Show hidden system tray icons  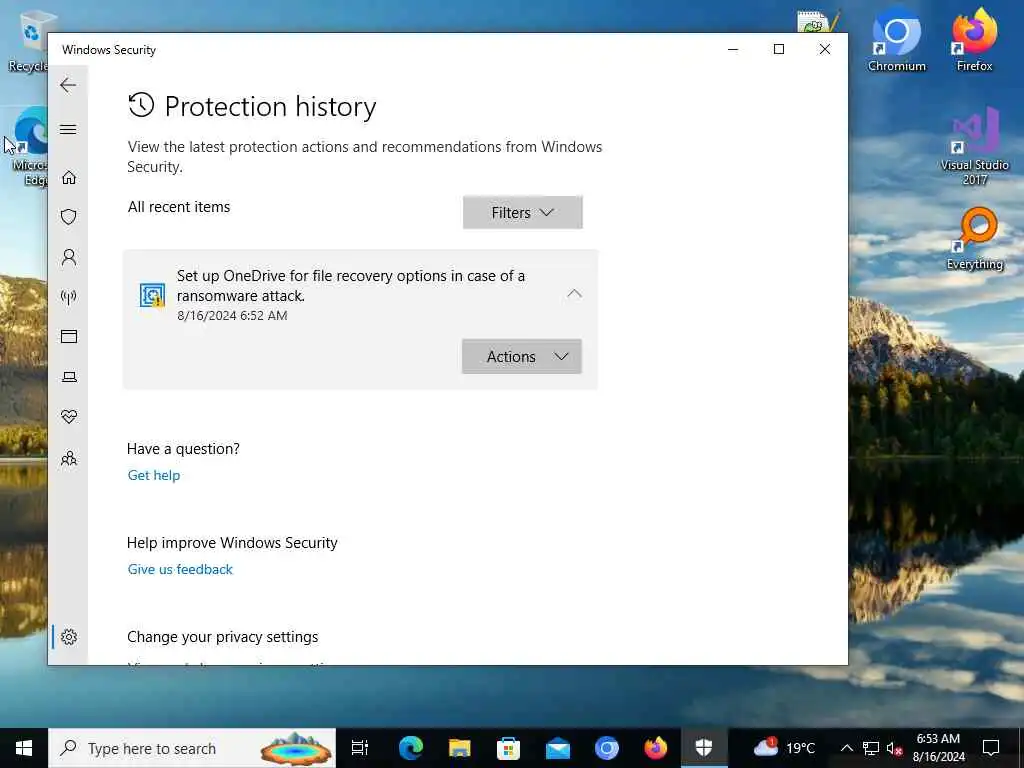coord(846,748)
